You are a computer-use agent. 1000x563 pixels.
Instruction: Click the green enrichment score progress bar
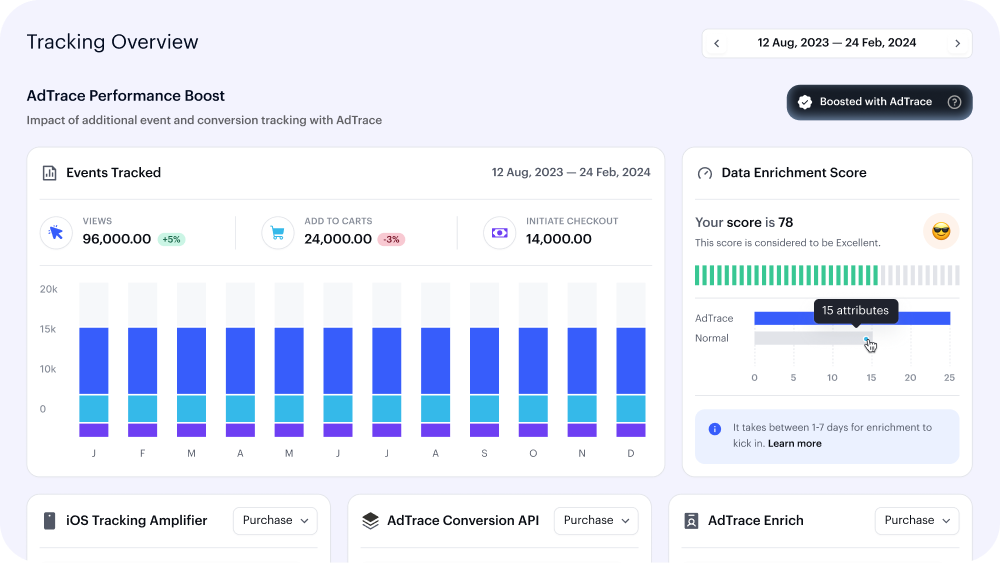point(827,275)
